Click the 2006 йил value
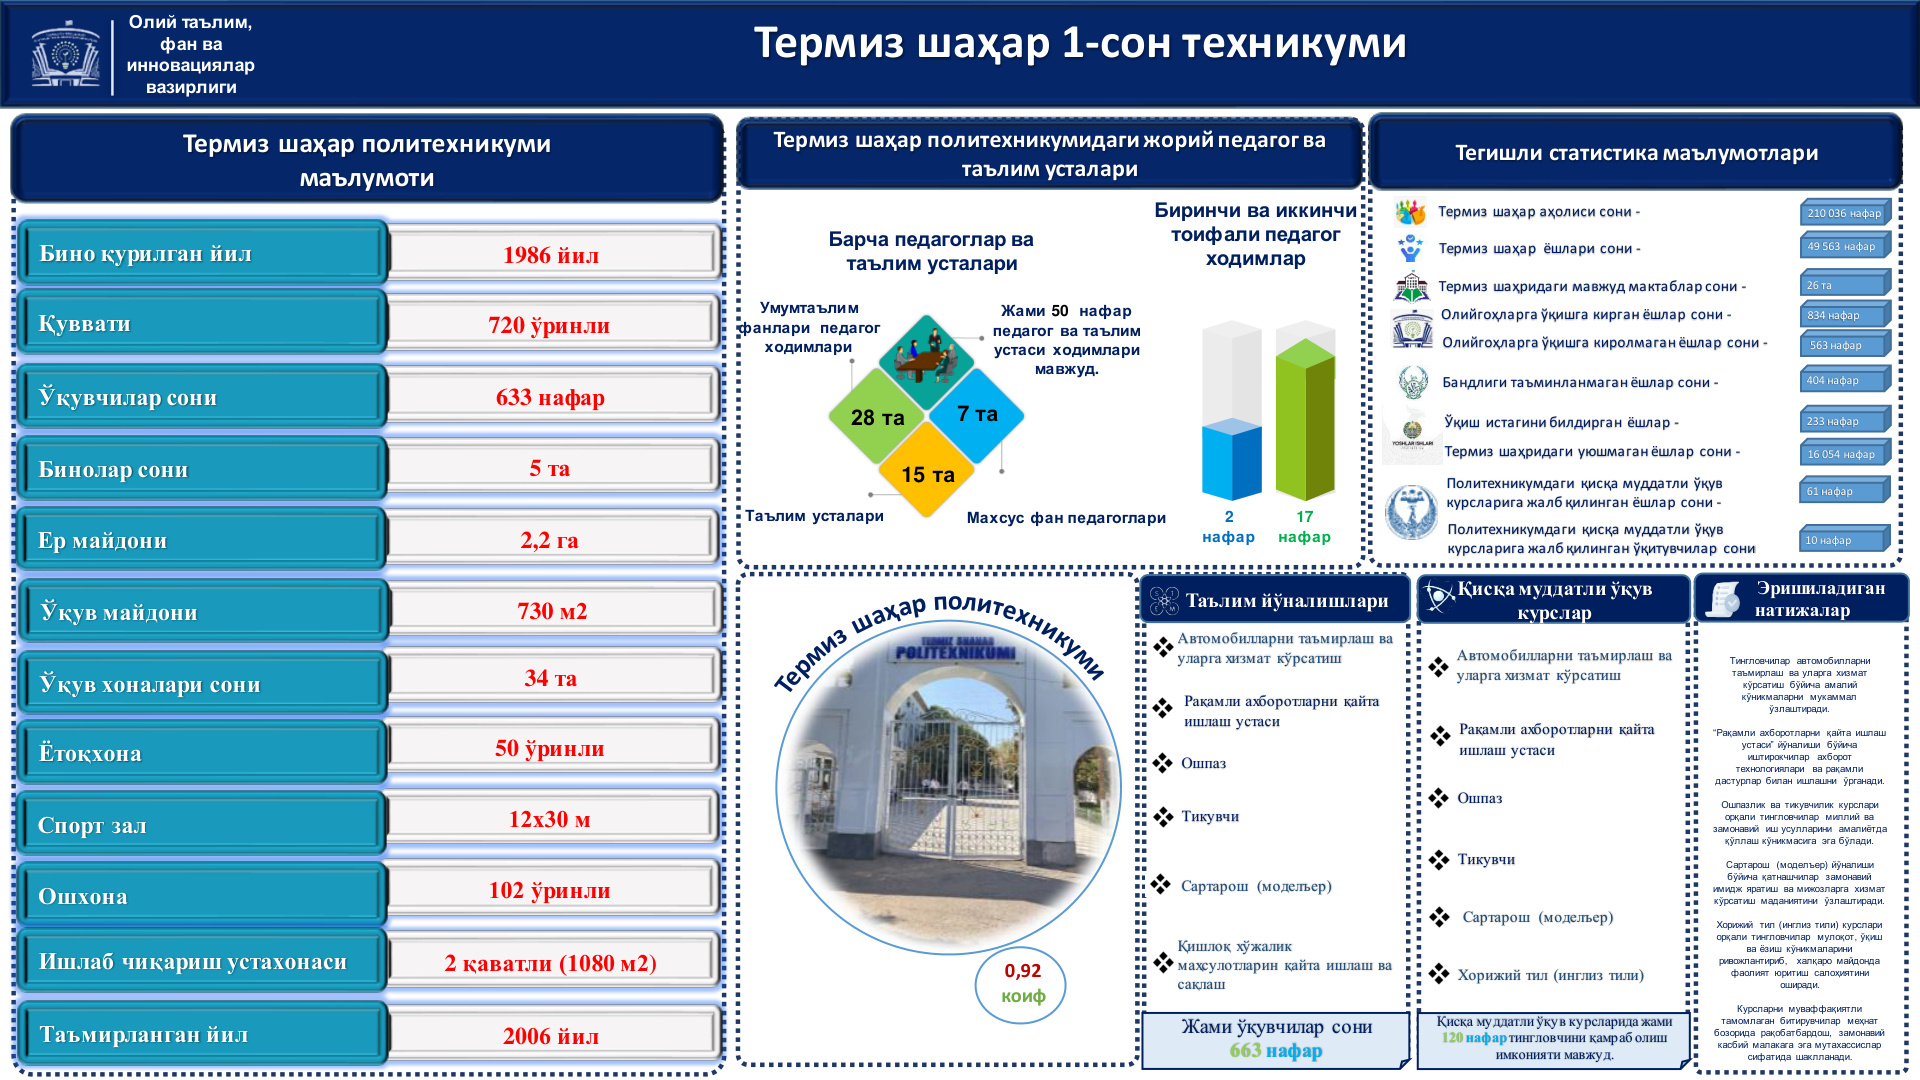 553,1035
